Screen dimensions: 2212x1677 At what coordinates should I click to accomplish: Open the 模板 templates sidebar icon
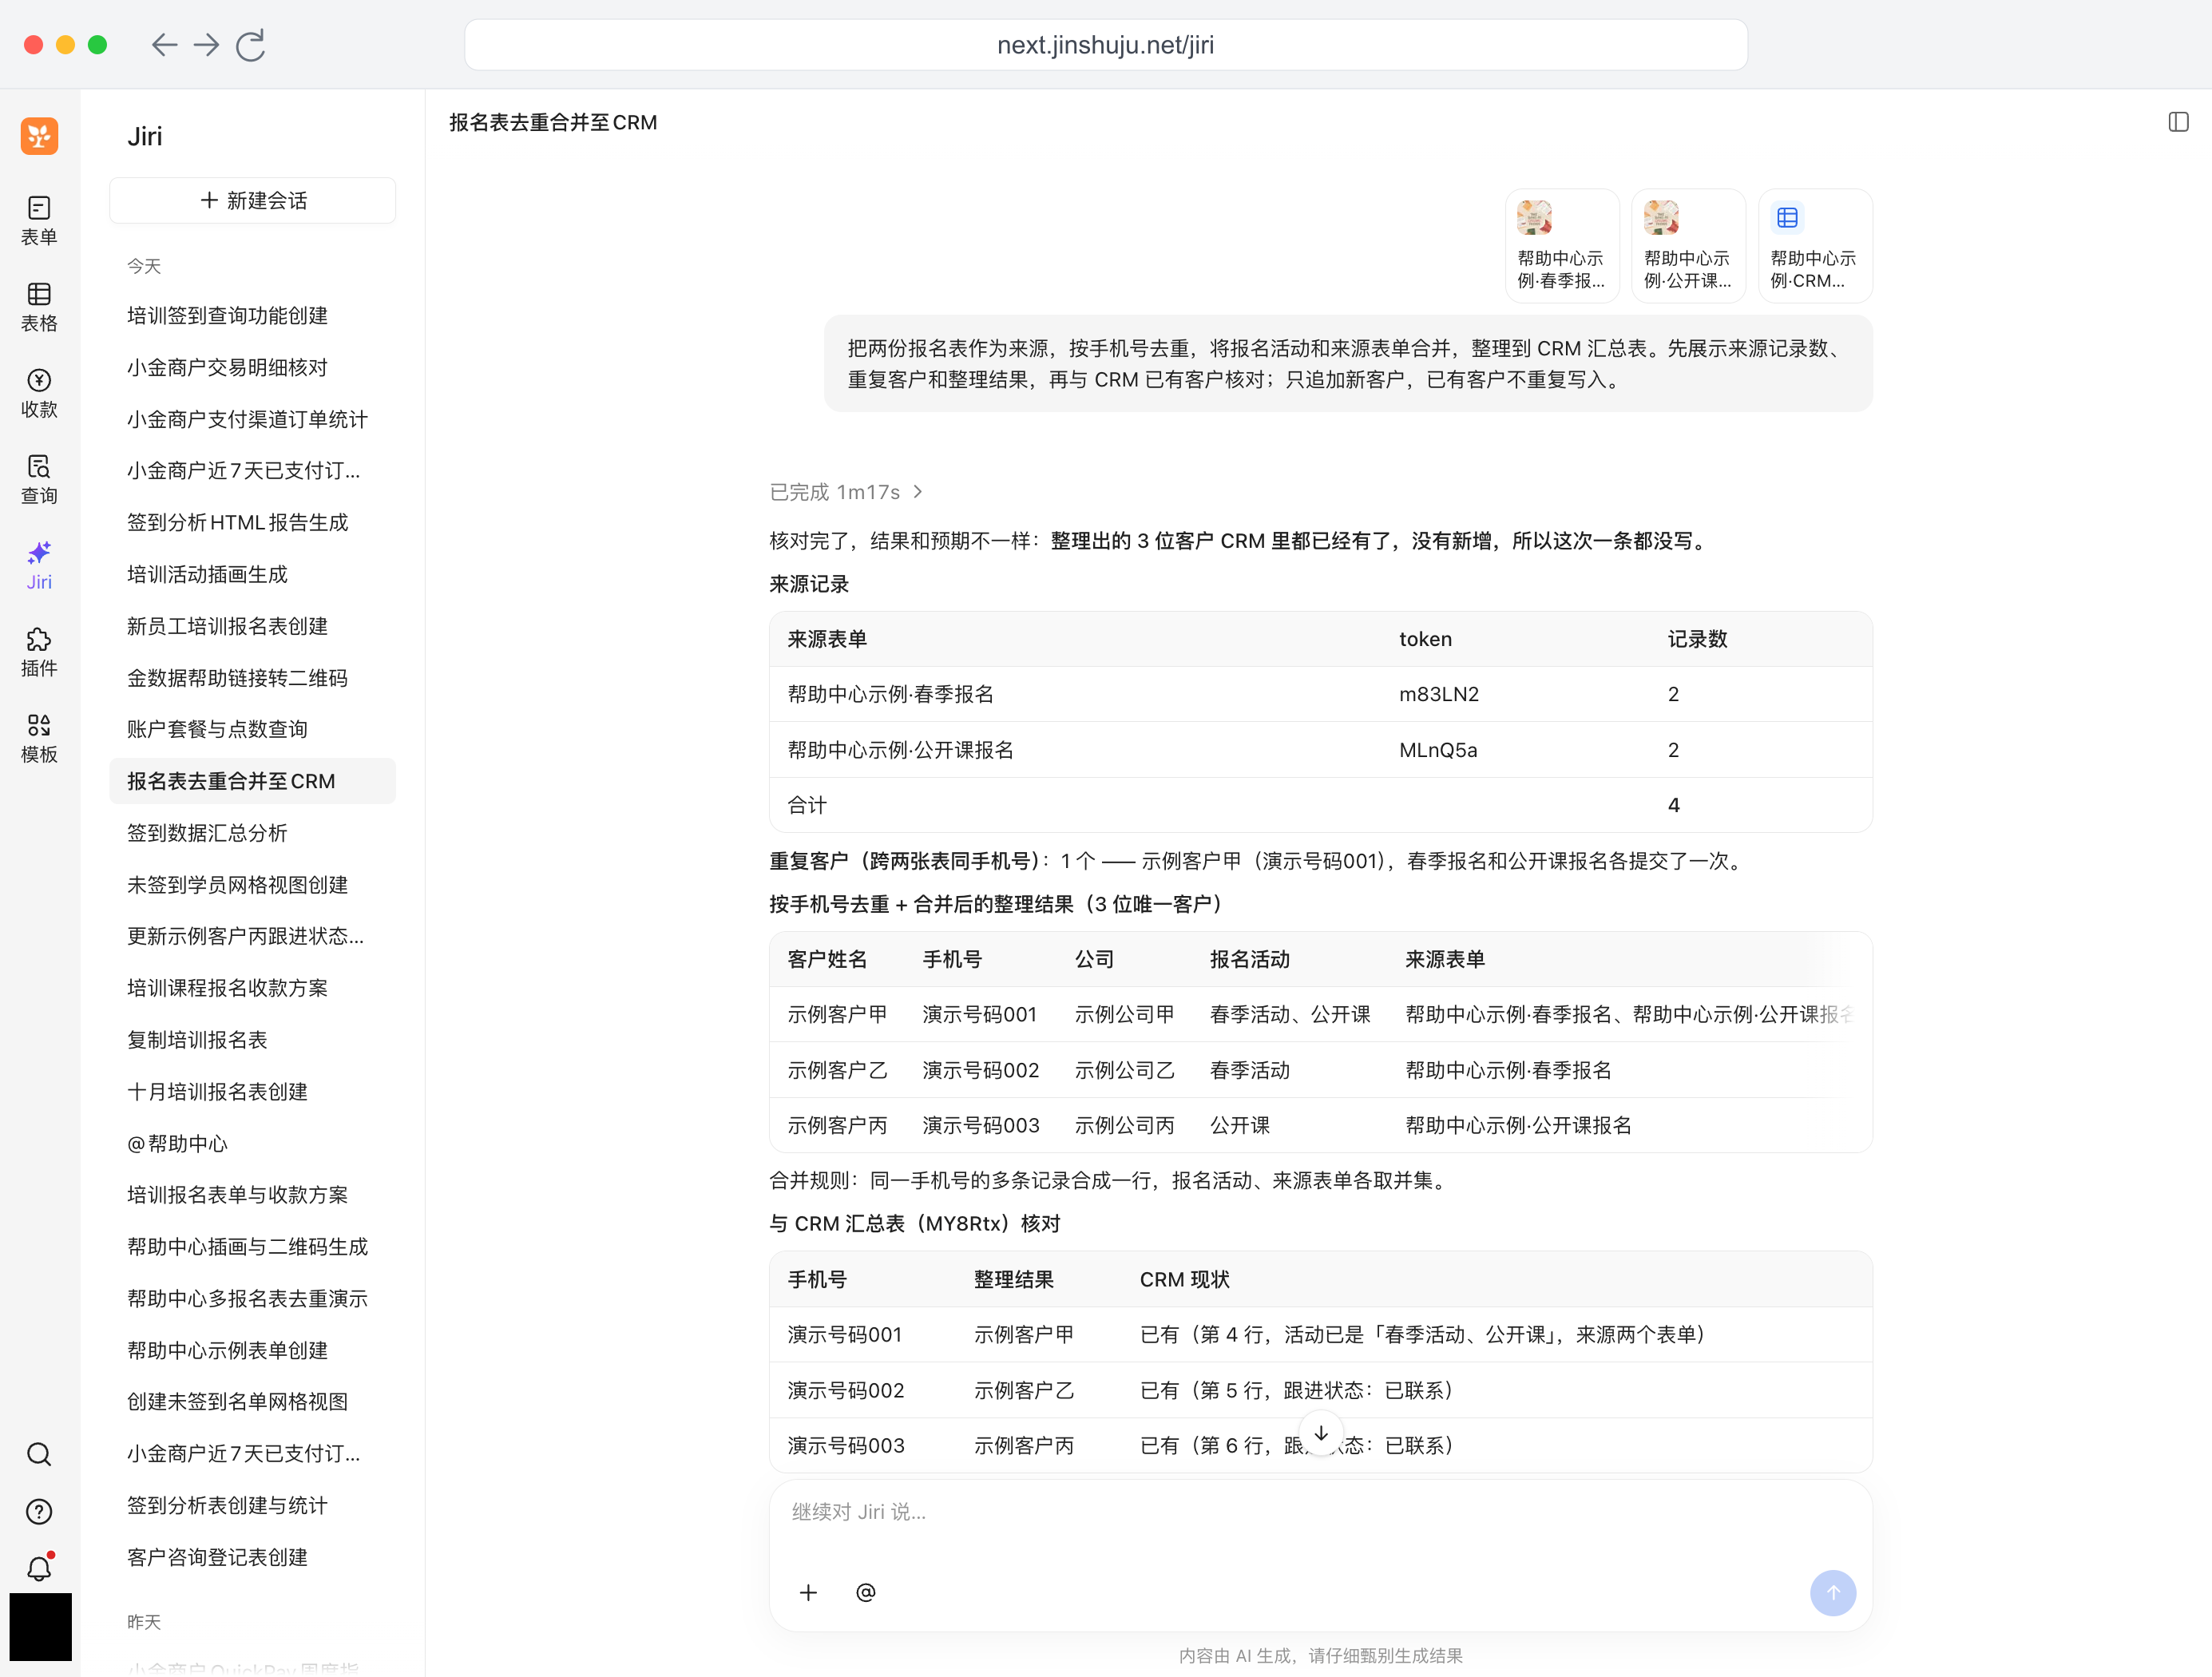coord(39,737)
